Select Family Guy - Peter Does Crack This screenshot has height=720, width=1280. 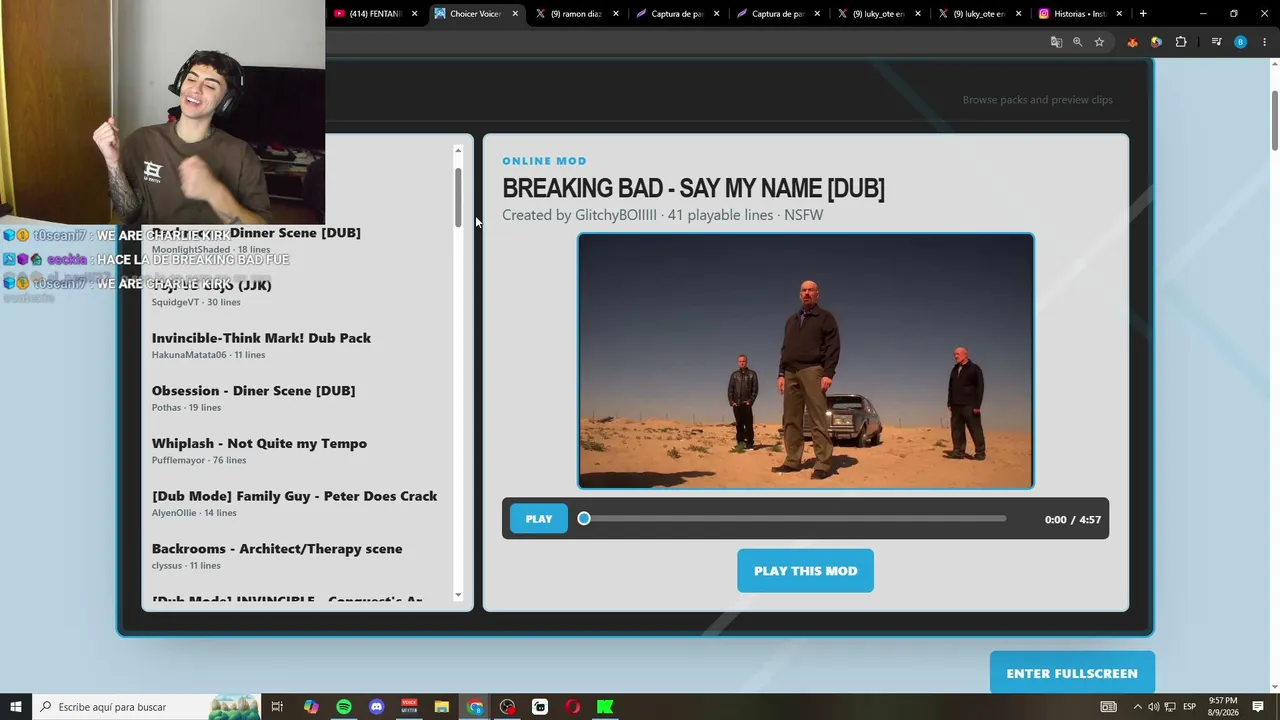pos(295,503)
